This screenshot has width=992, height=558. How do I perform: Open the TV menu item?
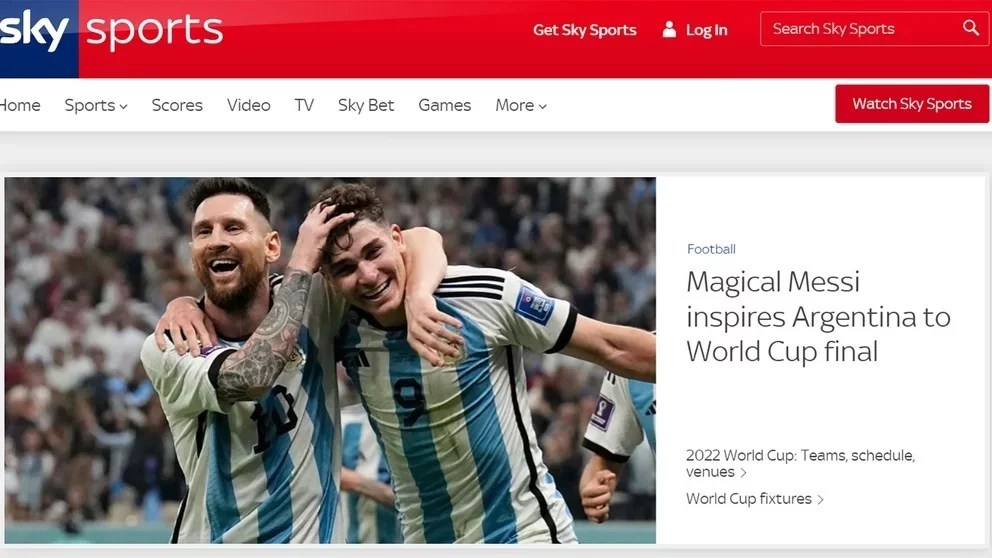pos(304,105)
